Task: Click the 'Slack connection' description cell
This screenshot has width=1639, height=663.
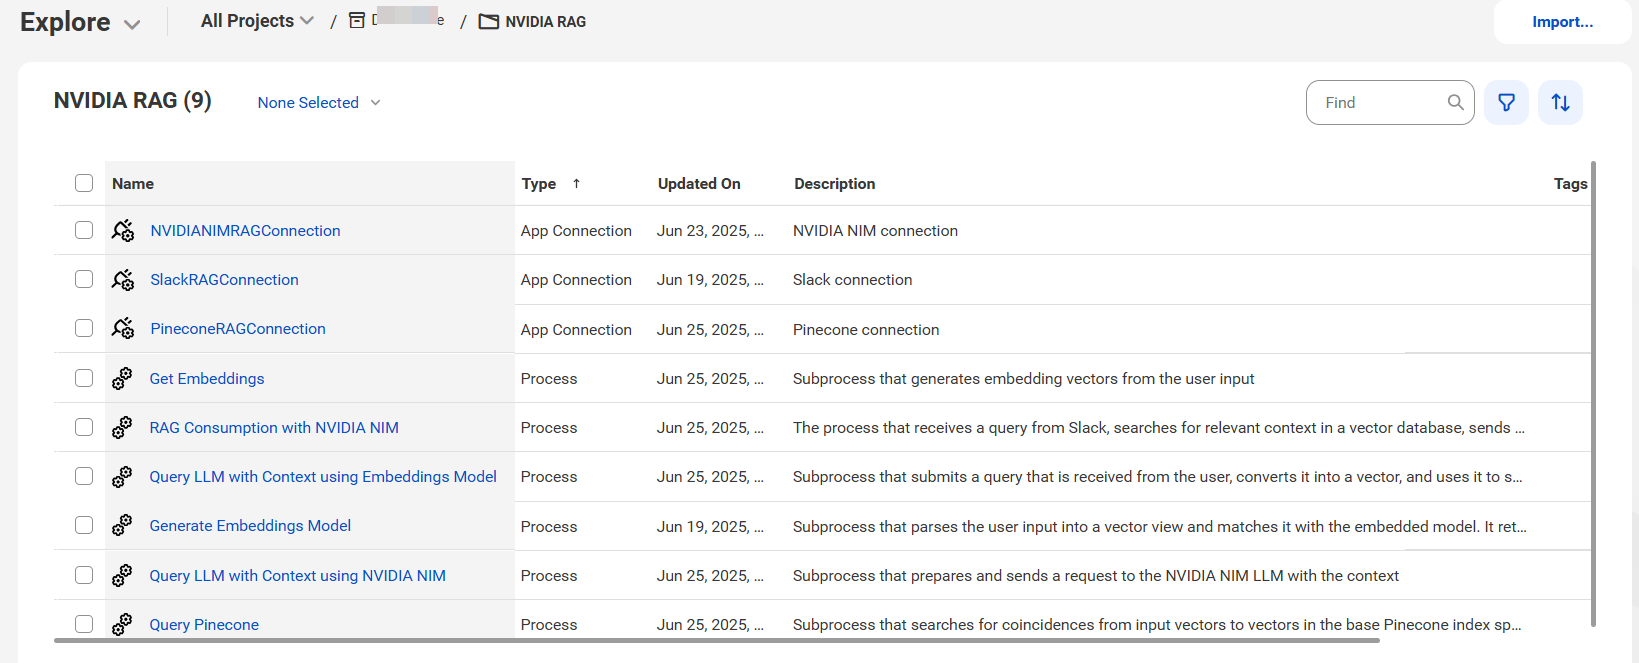Action: [x=852, y=280]
